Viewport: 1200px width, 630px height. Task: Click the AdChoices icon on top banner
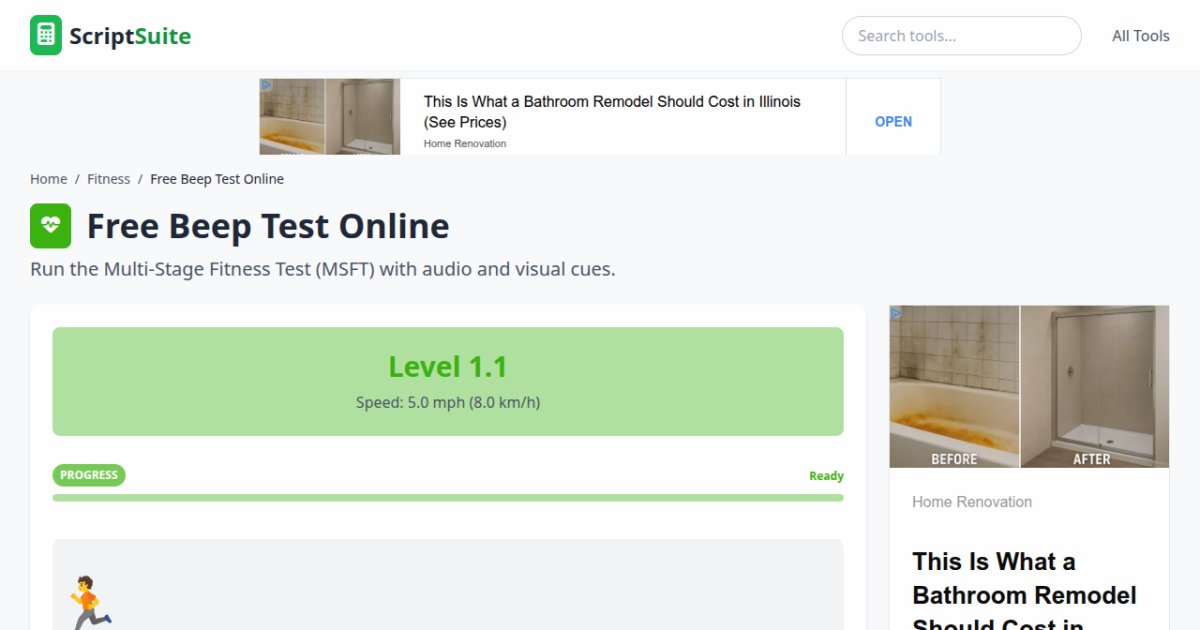[x=266, y=86]
